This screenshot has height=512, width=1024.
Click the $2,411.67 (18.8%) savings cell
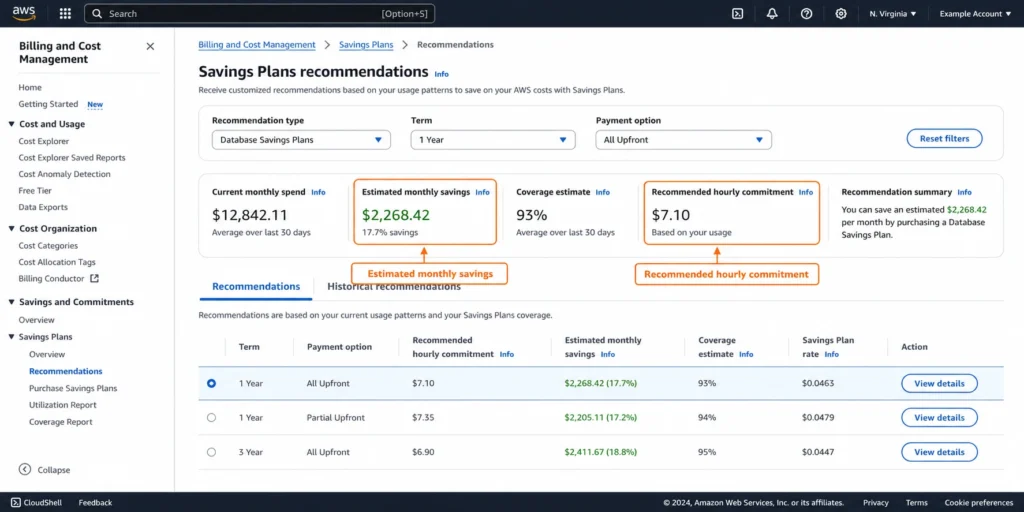pyautogui.click(x=601, y=452)
